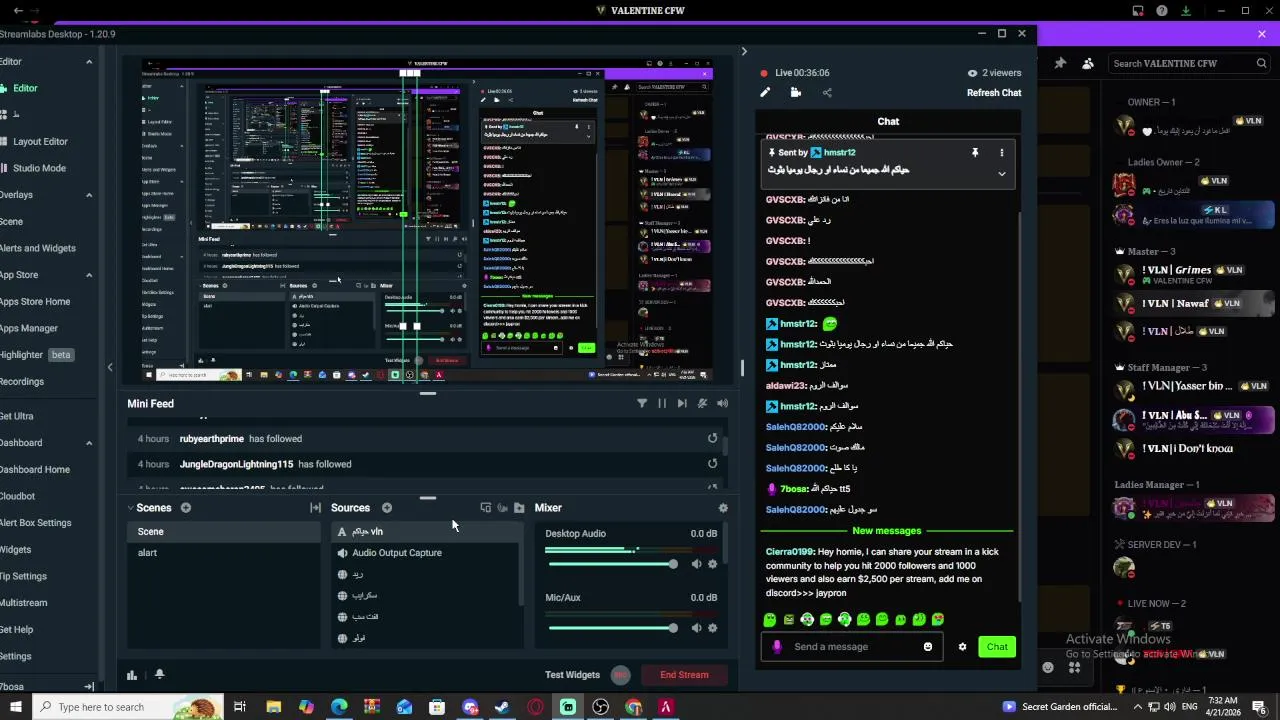Collapse the Scenes panel chevron
This screenshot has width=1280, height=720.
click(130, 508)
